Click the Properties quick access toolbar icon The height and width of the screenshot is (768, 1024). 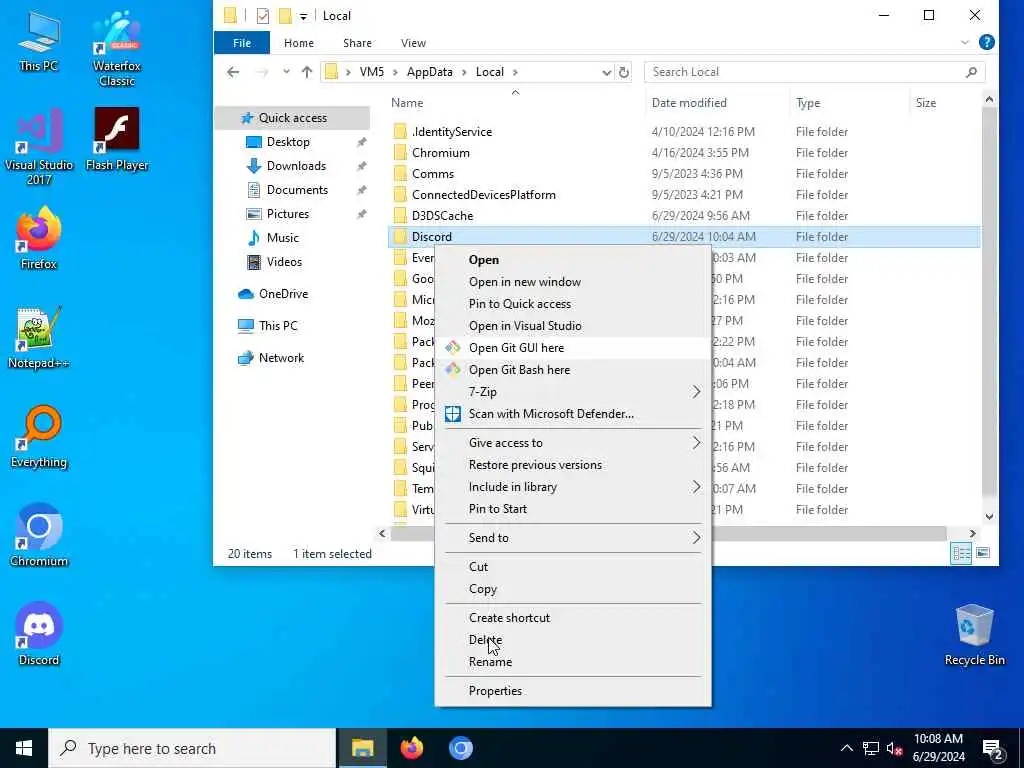coord(263,16)
